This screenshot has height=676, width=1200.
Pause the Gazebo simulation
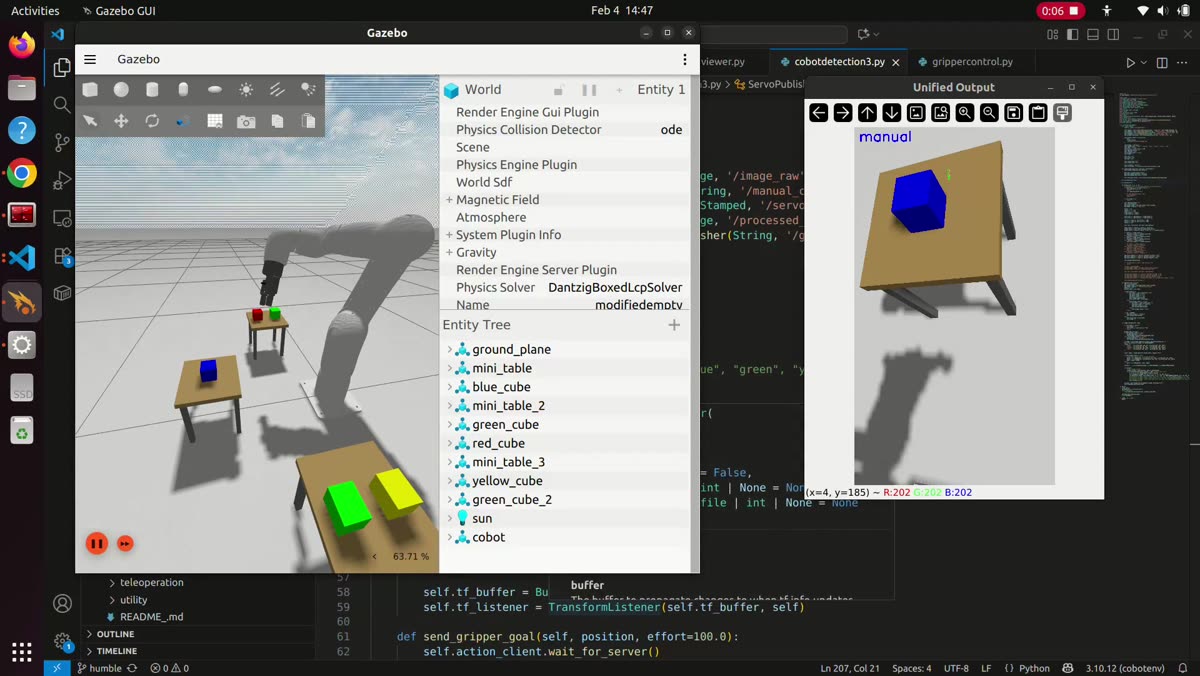tap(97, 544)
